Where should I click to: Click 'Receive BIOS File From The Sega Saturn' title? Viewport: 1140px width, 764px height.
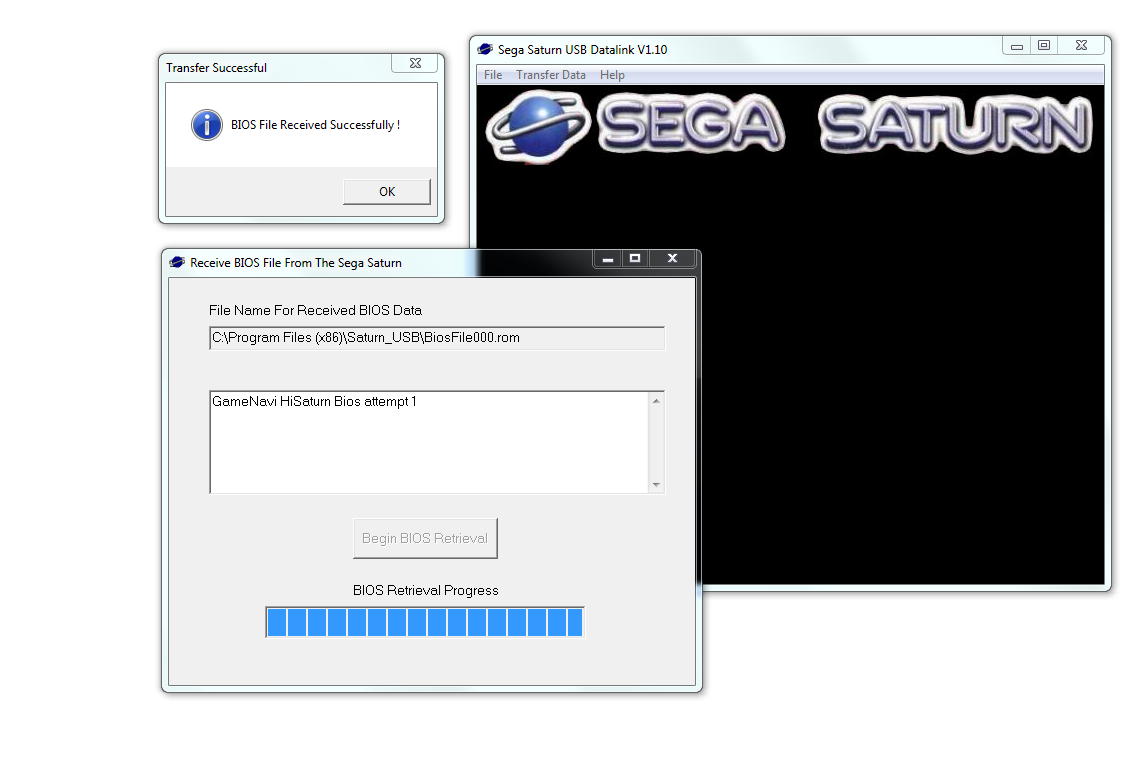[x=296, y=263]
